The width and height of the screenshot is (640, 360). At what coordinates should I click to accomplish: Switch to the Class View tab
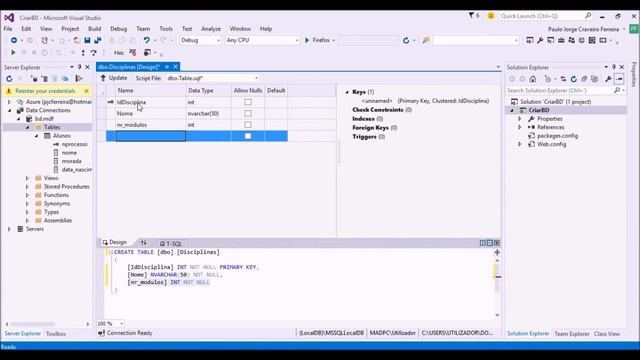(607, 334)
